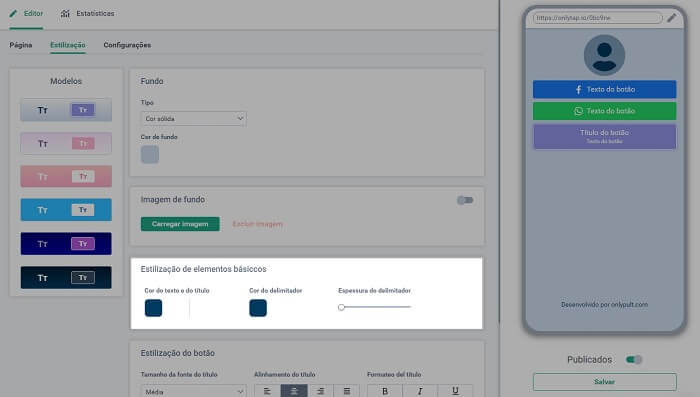Apply the sky blue model template
Screen dimensions: 700x397
pos(66,210)
